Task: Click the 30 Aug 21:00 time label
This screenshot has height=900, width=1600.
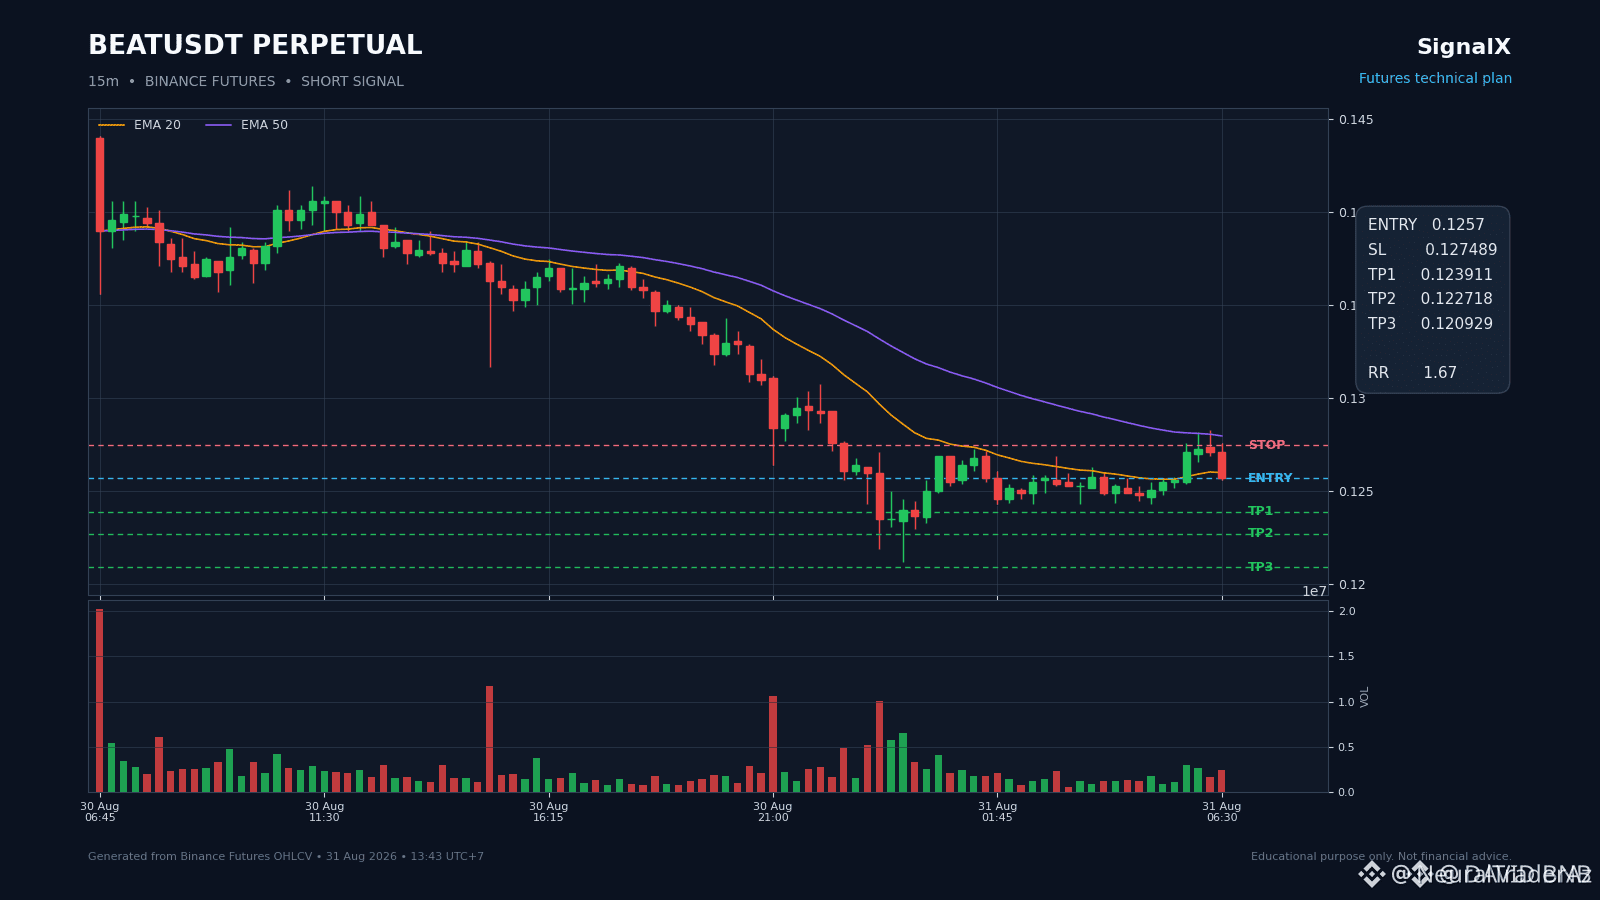Action: click(773, 812)
